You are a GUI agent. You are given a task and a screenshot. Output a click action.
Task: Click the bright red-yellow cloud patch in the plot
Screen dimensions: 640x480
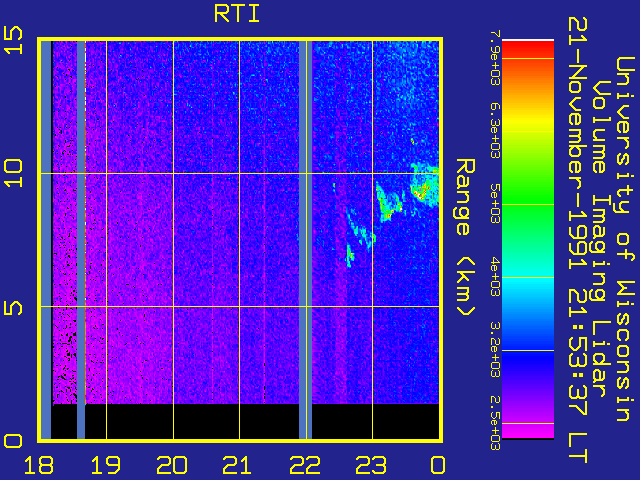coord(421,191)
